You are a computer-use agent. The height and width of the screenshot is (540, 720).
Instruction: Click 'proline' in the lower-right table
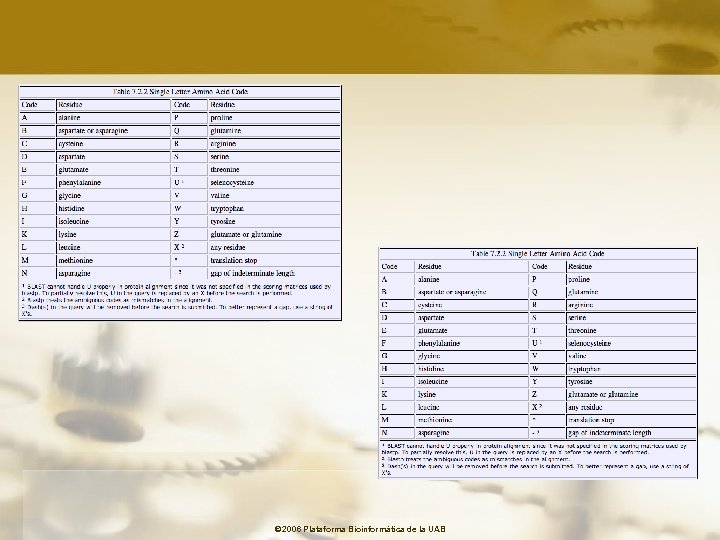579,279
